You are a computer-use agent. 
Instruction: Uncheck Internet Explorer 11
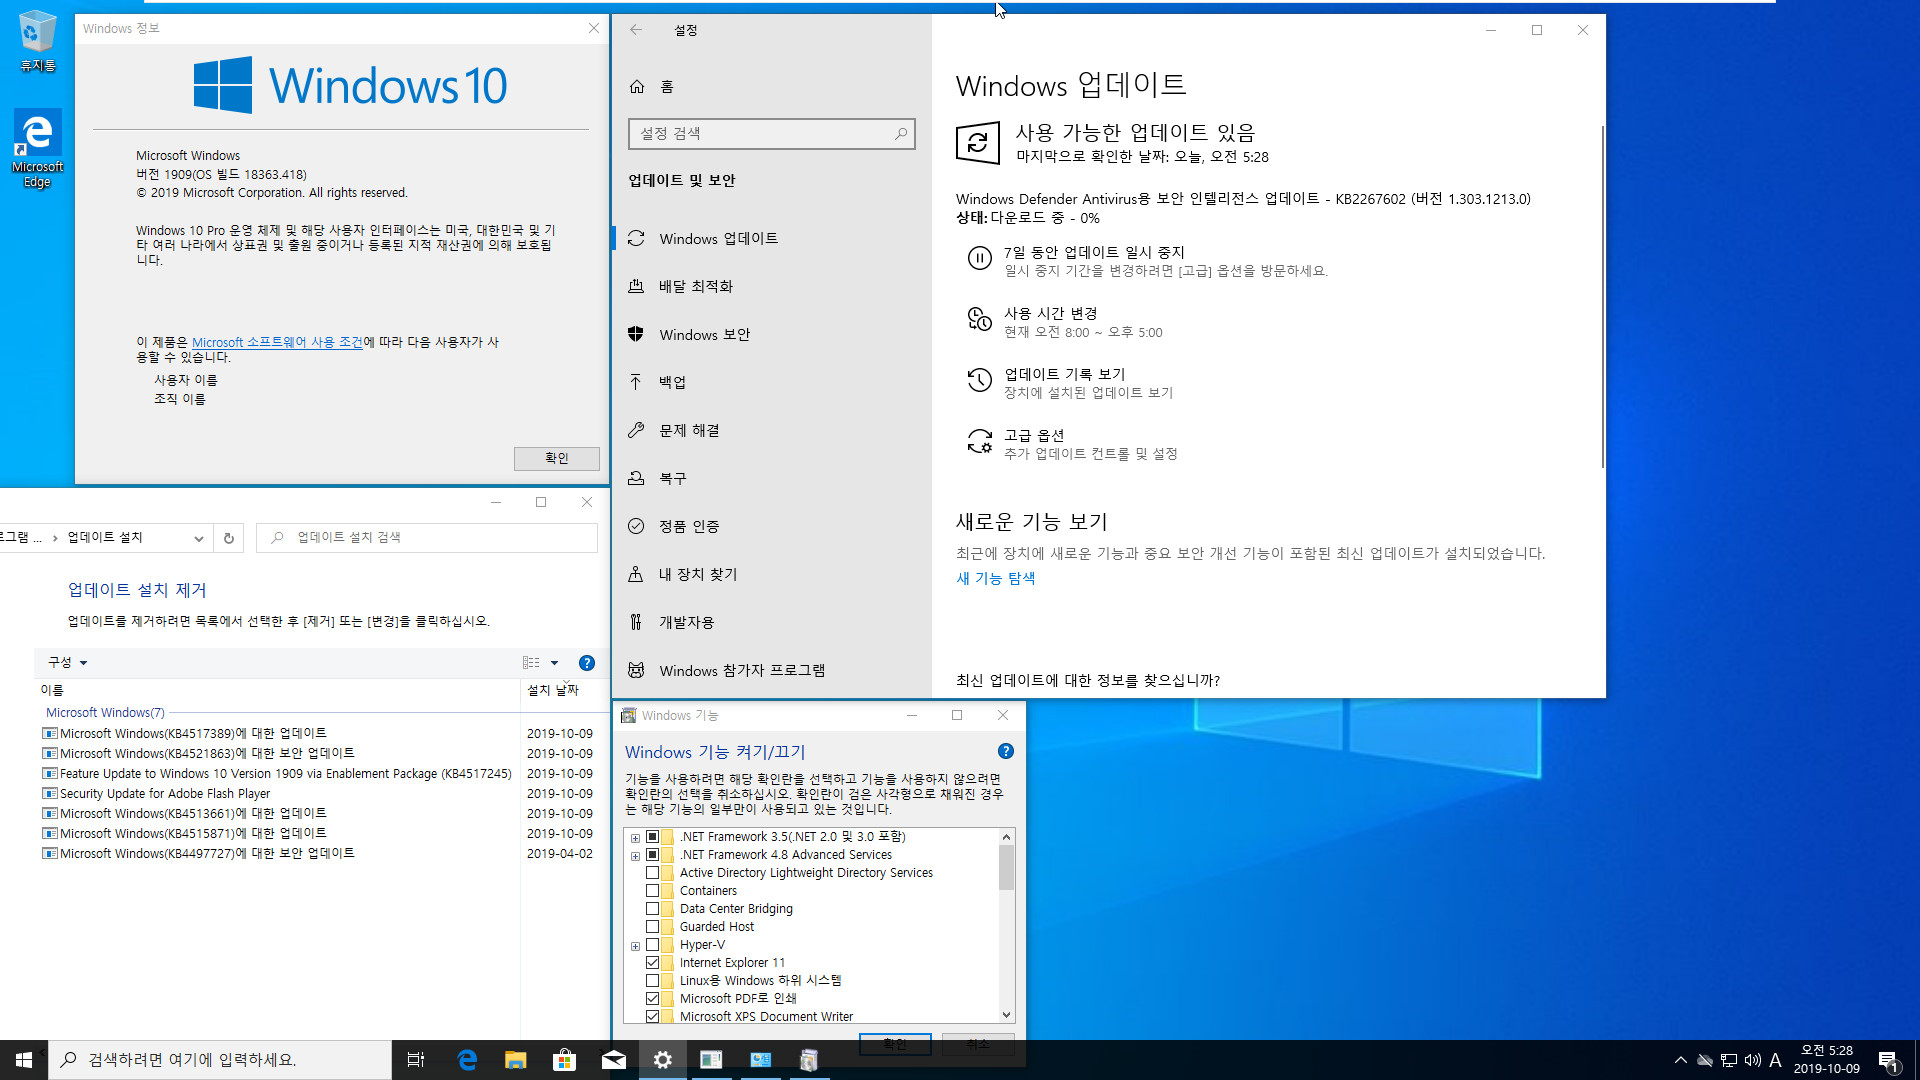click(652, 963)
